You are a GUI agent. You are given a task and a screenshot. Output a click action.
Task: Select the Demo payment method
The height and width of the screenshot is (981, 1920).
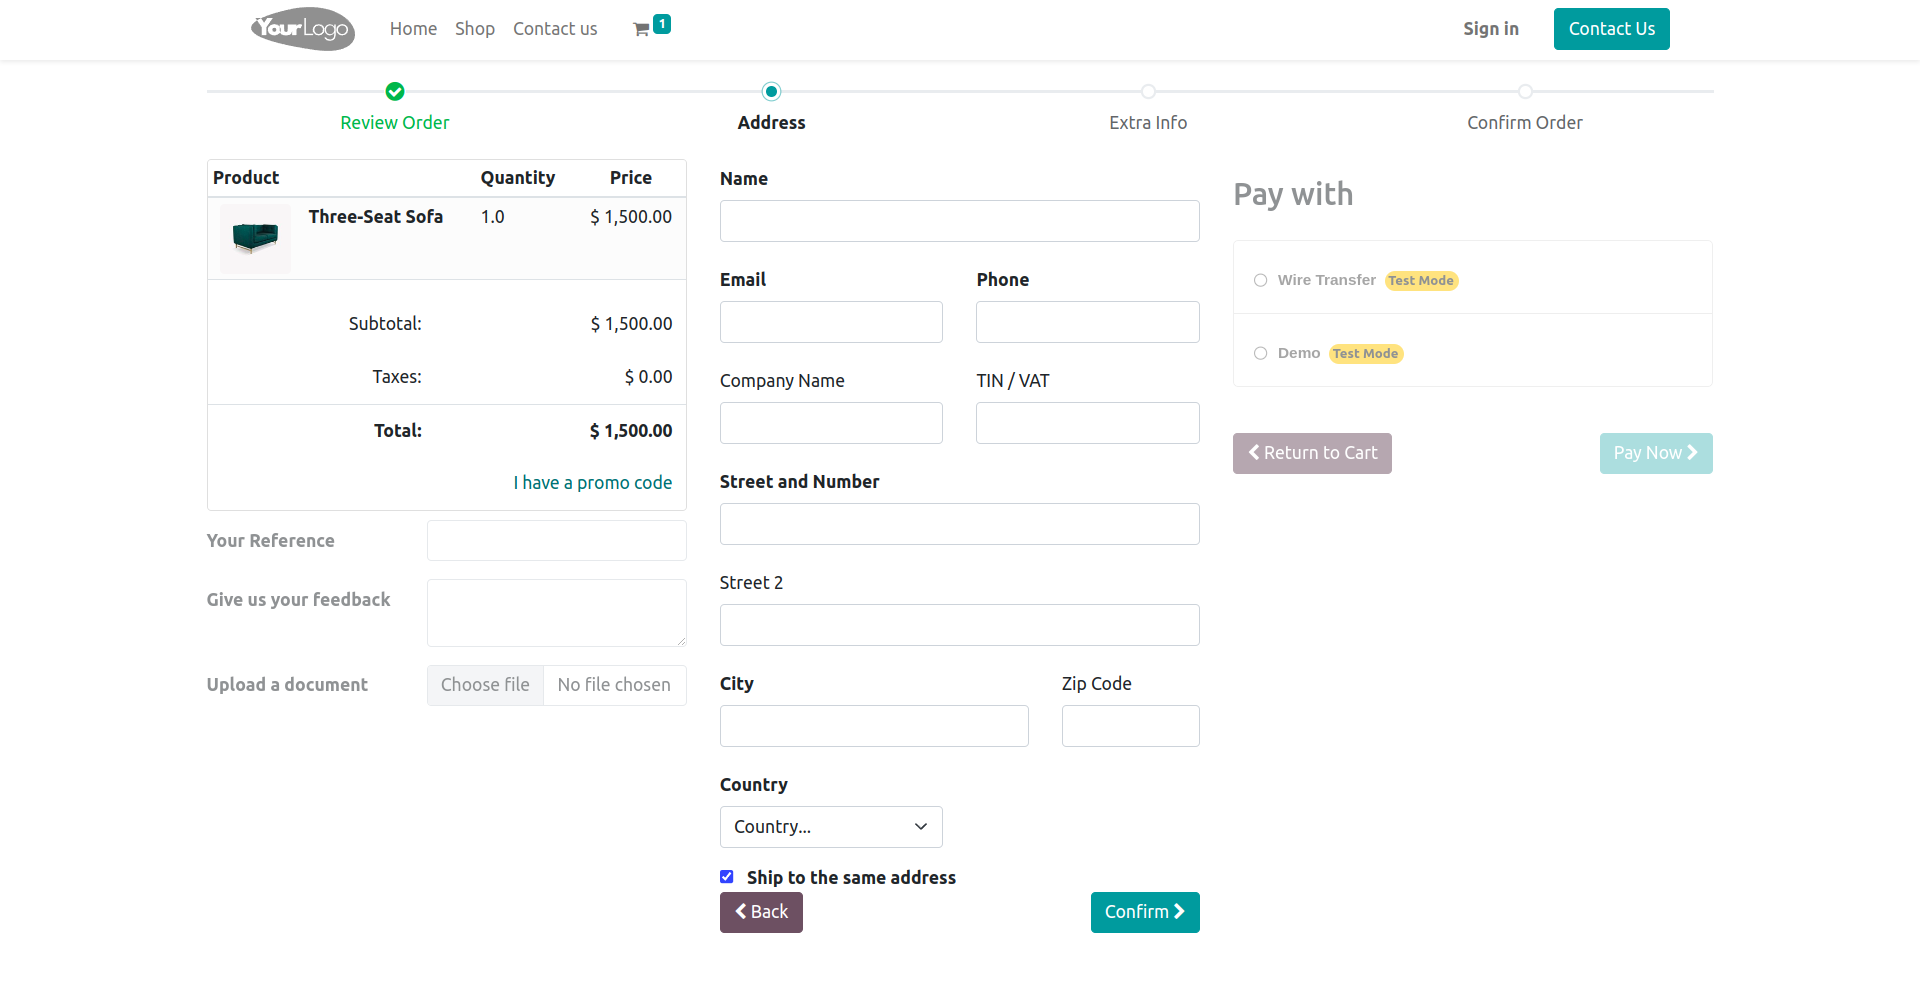[x=1261, y=354]
